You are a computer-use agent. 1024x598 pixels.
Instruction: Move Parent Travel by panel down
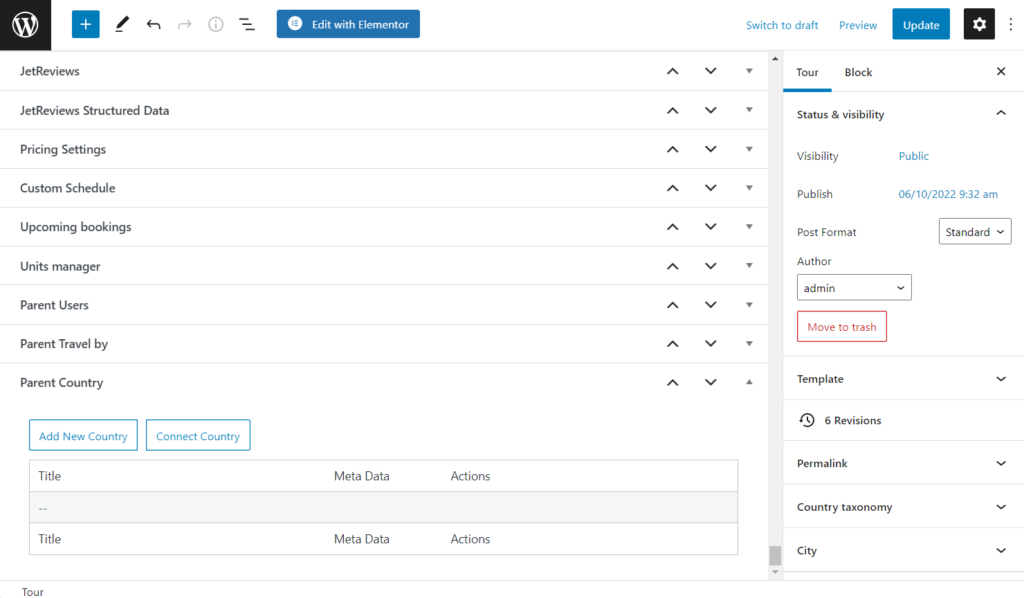[711, 343]
